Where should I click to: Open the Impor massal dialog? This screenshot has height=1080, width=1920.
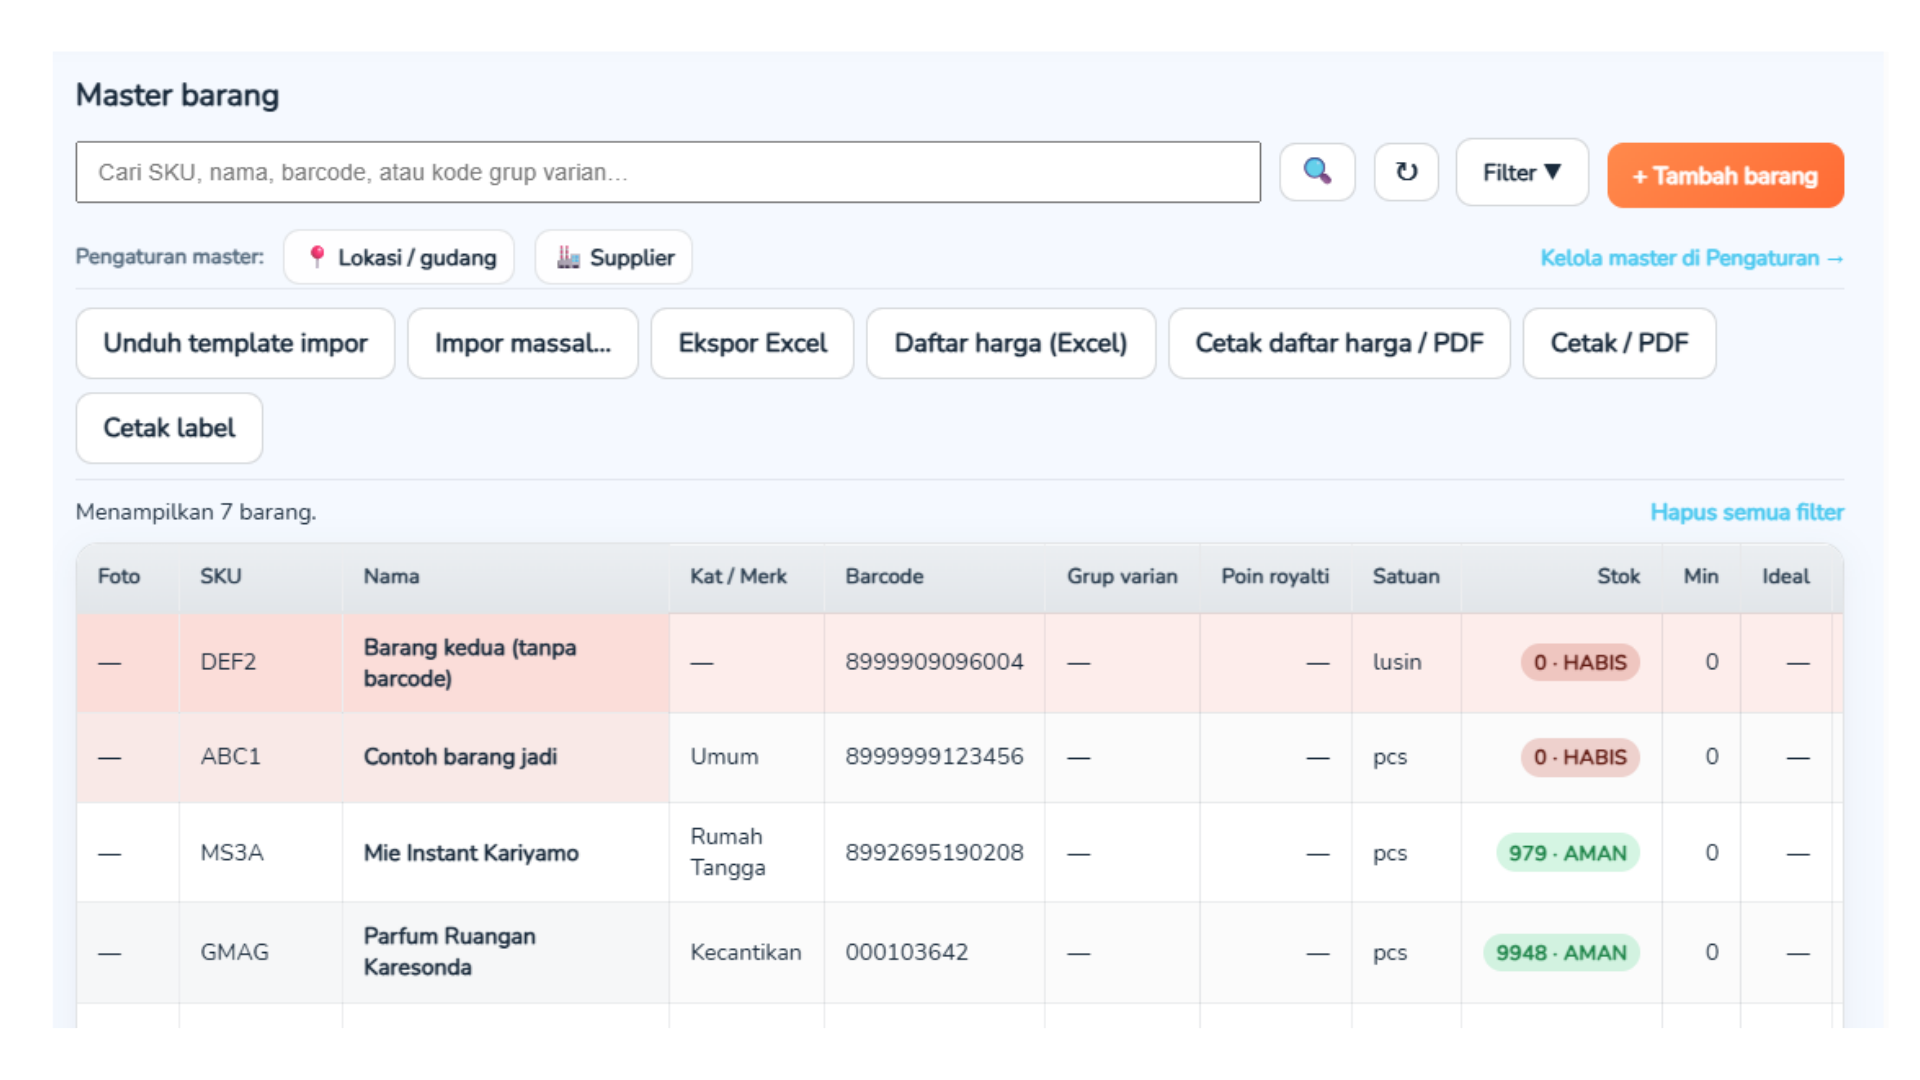pos(522,343)
